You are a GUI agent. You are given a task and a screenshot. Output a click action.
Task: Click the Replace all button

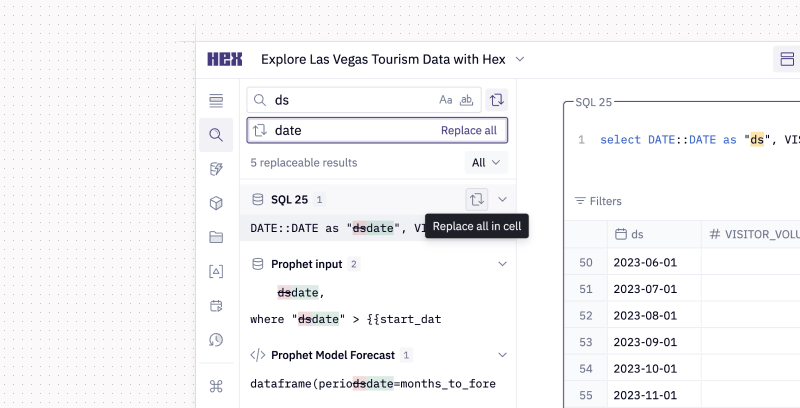468,131
